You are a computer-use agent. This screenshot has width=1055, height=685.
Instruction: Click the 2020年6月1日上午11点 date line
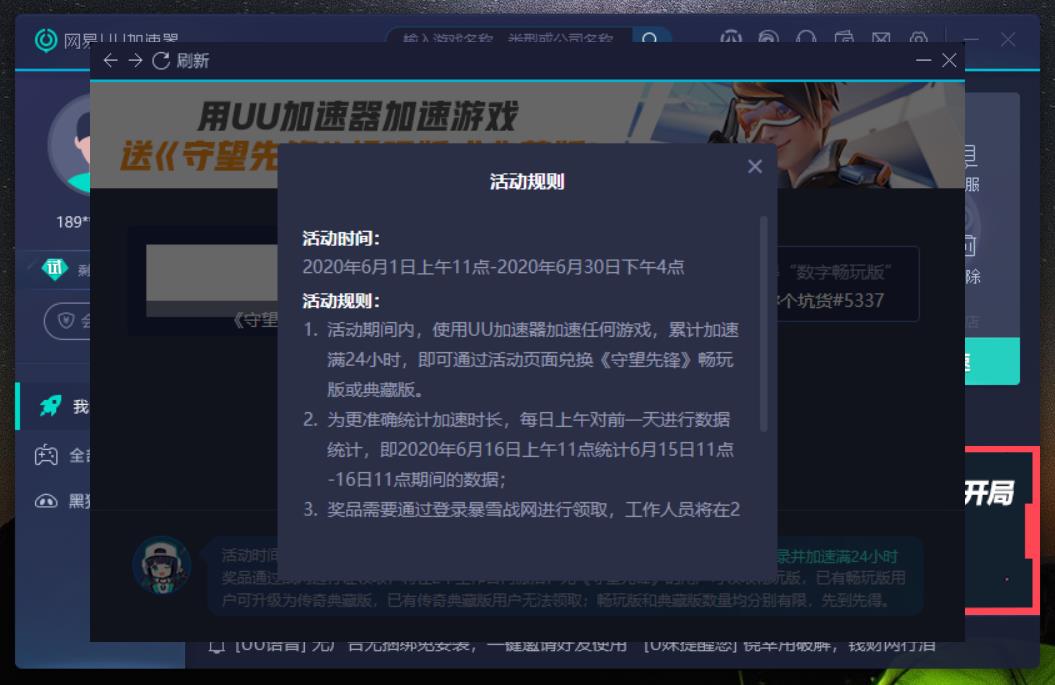[493, 267]
